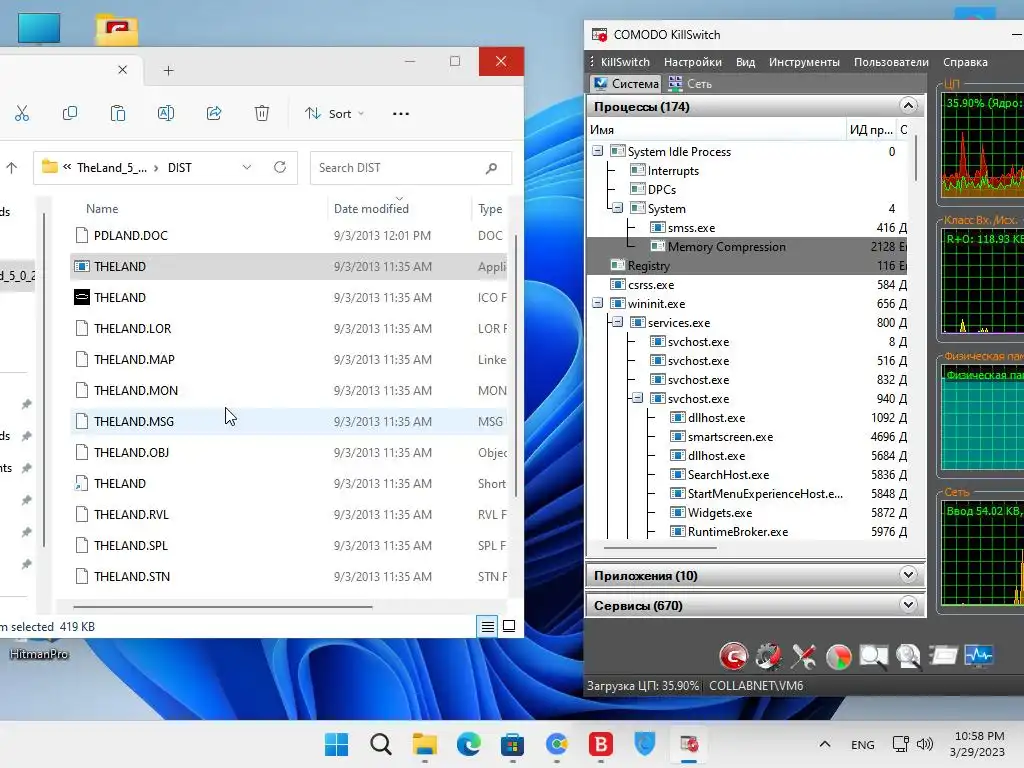Viewport: 1024px width, 768px height.
Task: Expand the Приложения (10) panel
Action: pyautogui.click(x=908, y=575)
